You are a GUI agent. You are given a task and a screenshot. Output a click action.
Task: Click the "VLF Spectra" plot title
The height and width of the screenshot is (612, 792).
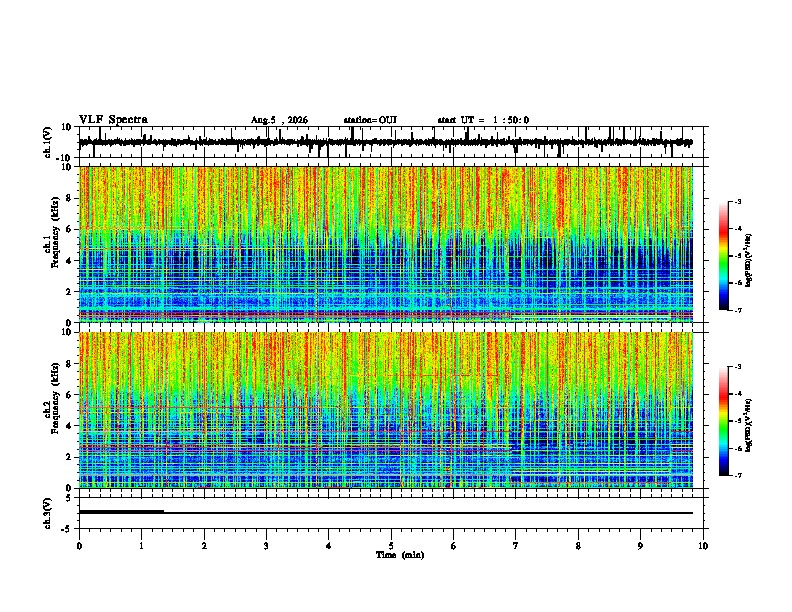click(x=113, y=120)
